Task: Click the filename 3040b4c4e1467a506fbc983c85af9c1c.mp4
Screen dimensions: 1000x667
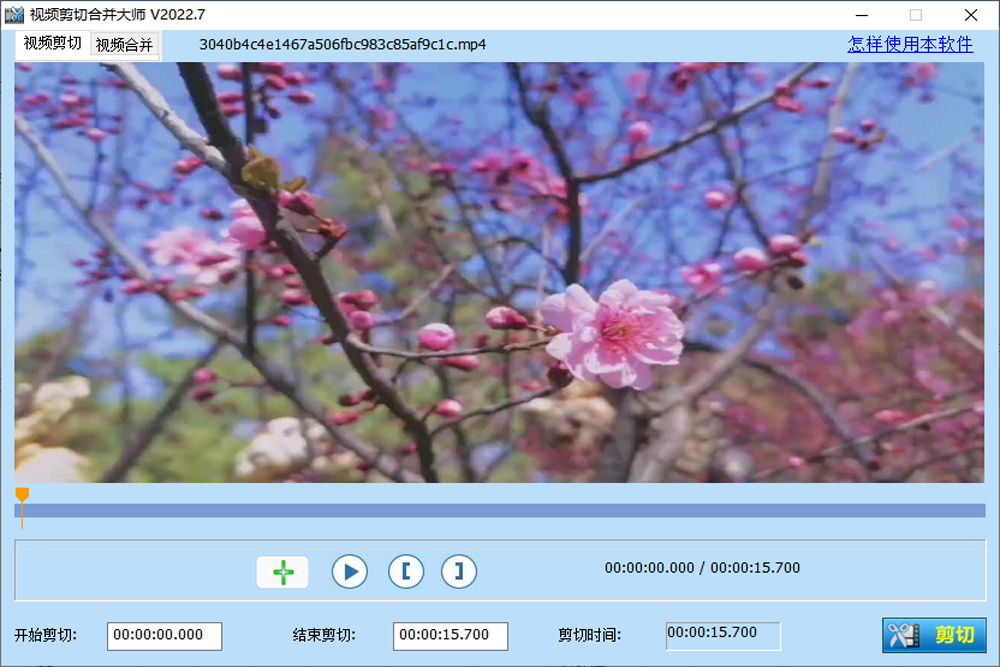Action: (x=342, y=45)
